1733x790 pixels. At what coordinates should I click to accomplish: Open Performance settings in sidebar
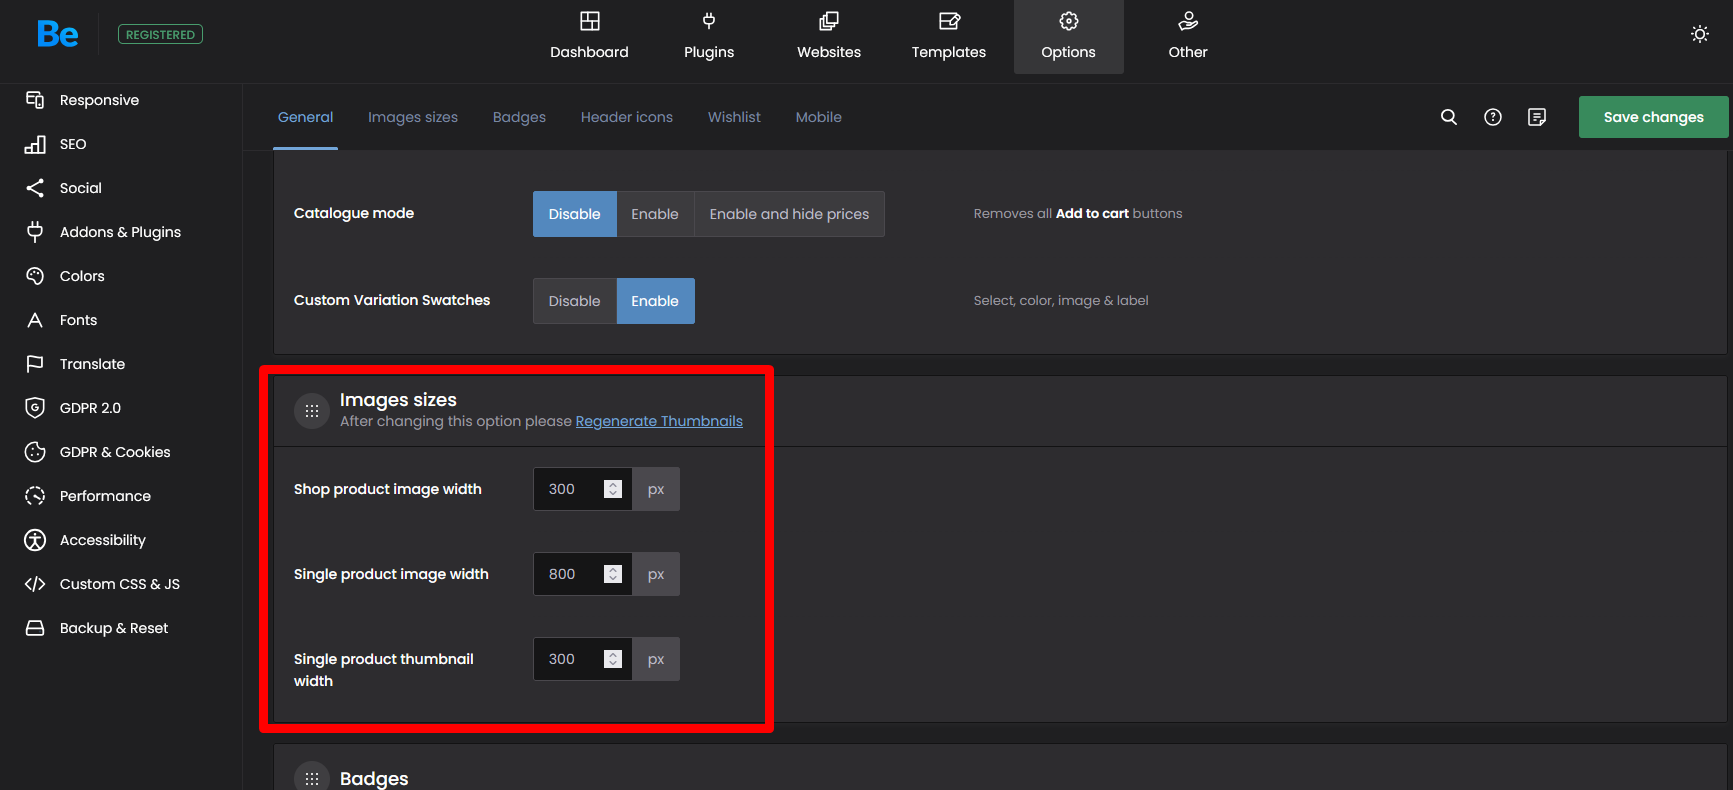(105, 496)
